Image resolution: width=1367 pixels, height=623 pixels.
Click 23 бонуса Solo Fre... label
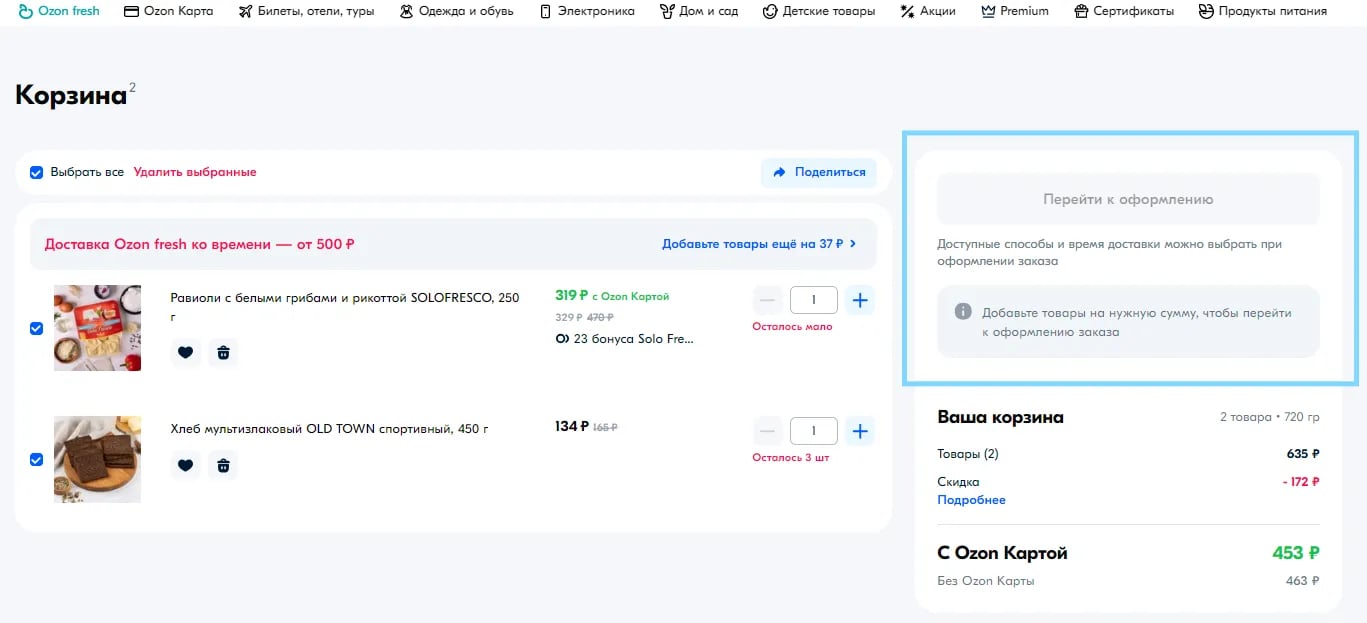point(624,339)
